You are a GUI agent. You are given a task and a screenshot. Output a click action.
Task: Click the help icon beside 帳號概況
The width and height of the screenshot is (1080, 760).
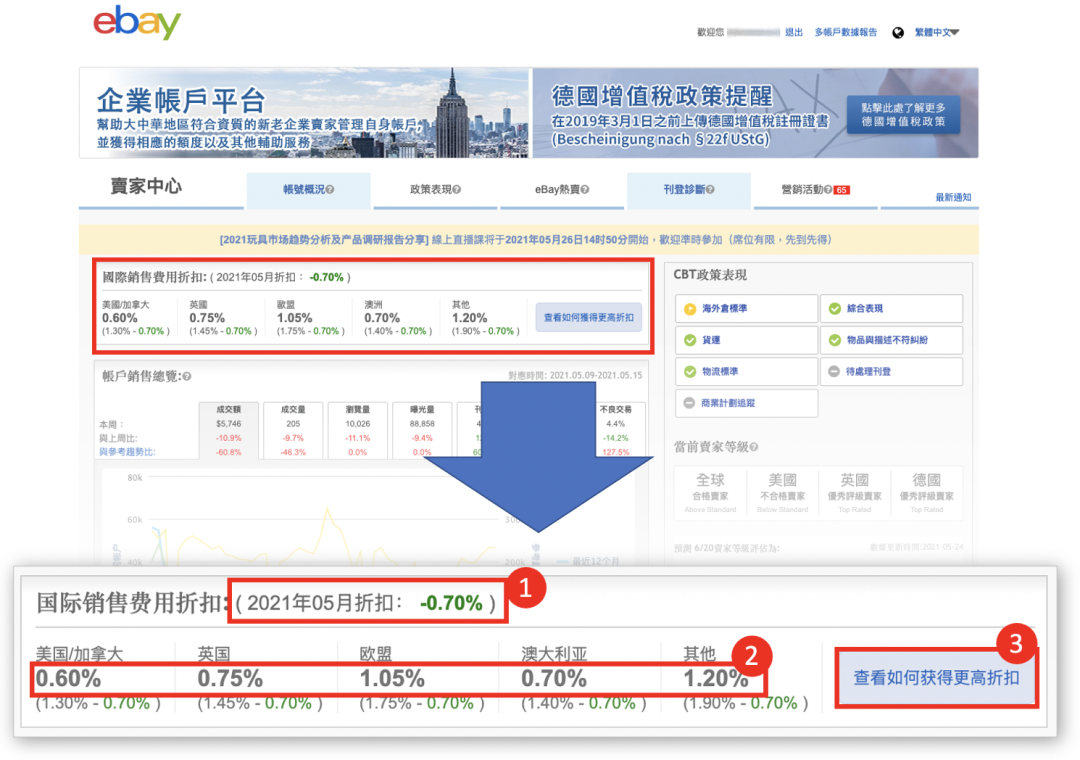pos(330,189)
